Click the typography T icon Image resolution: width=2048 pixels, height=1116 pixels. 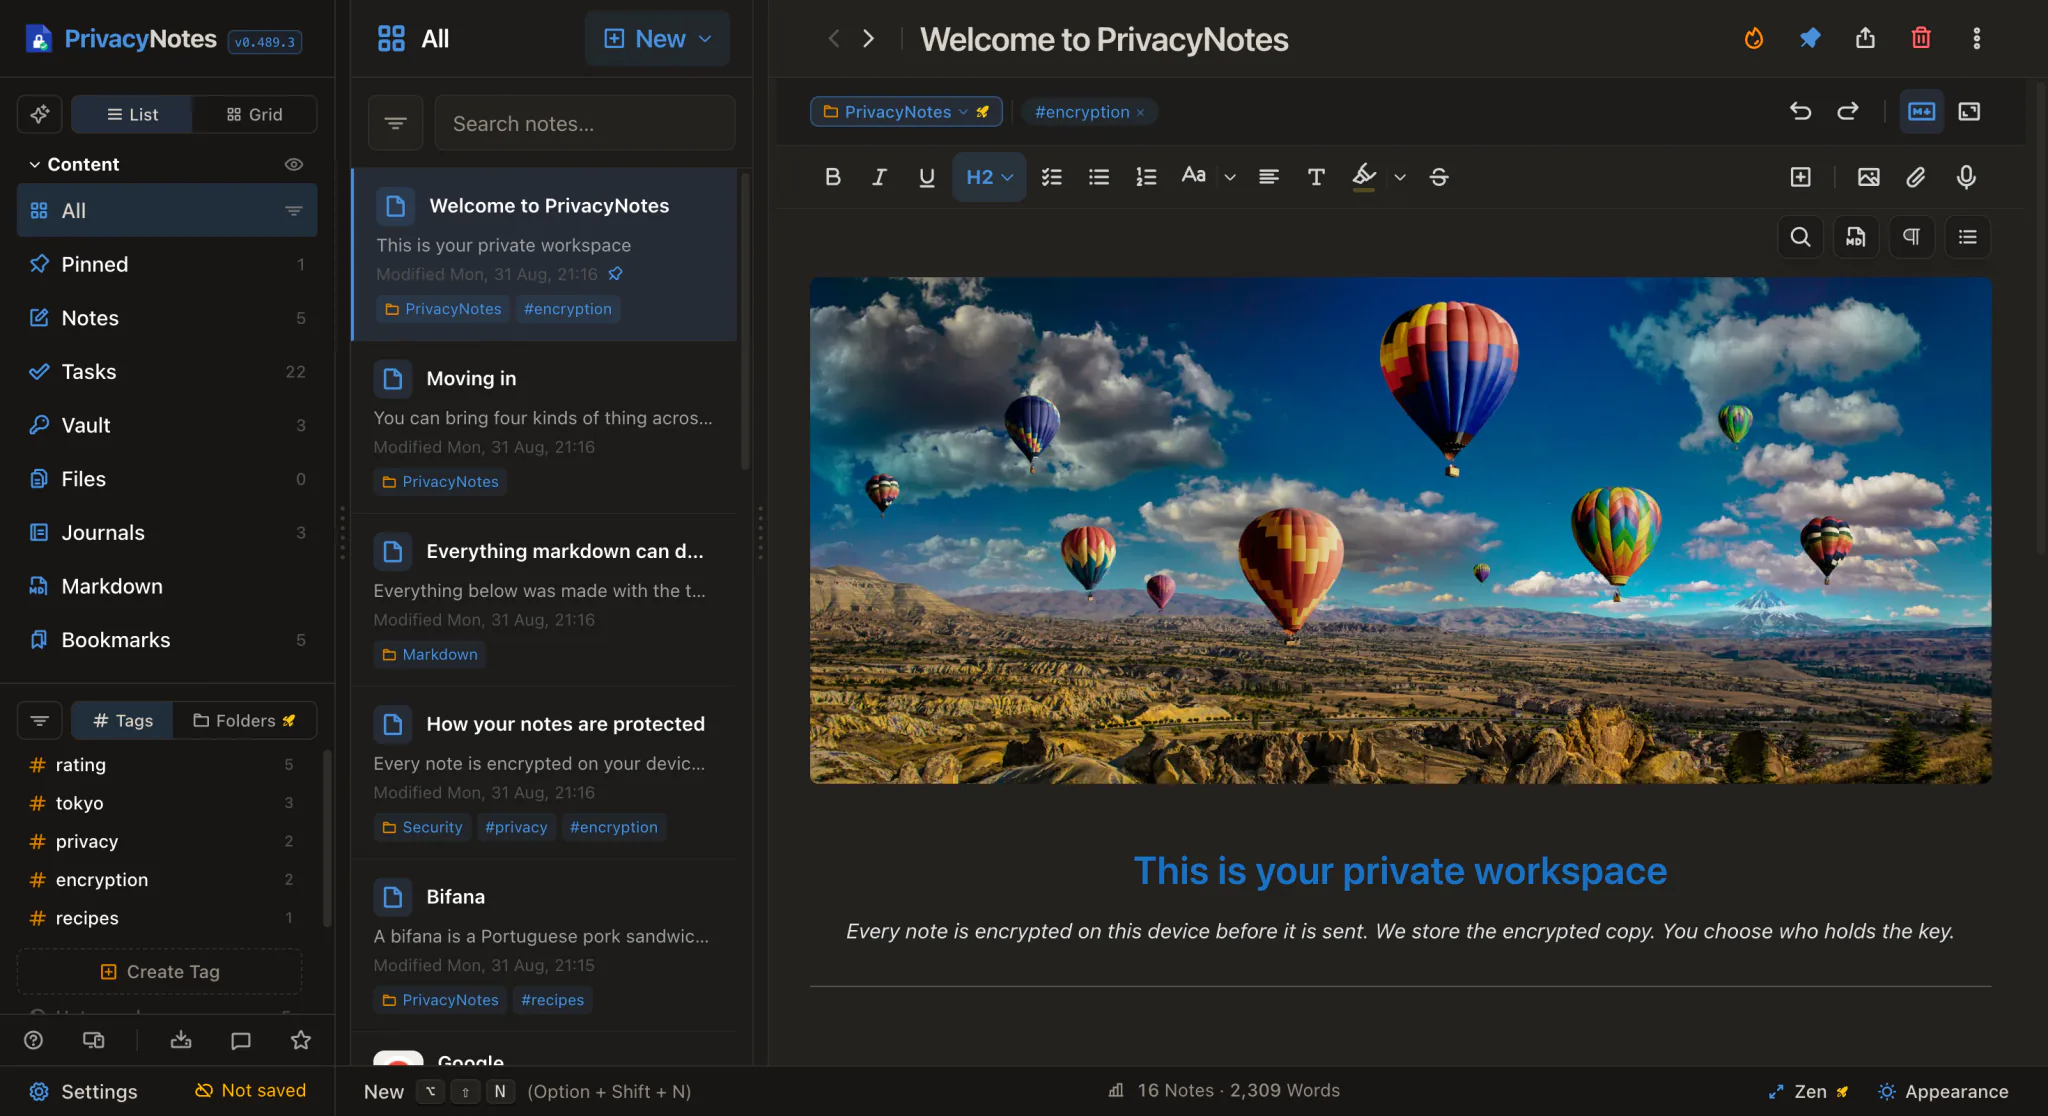point(1316,177)
